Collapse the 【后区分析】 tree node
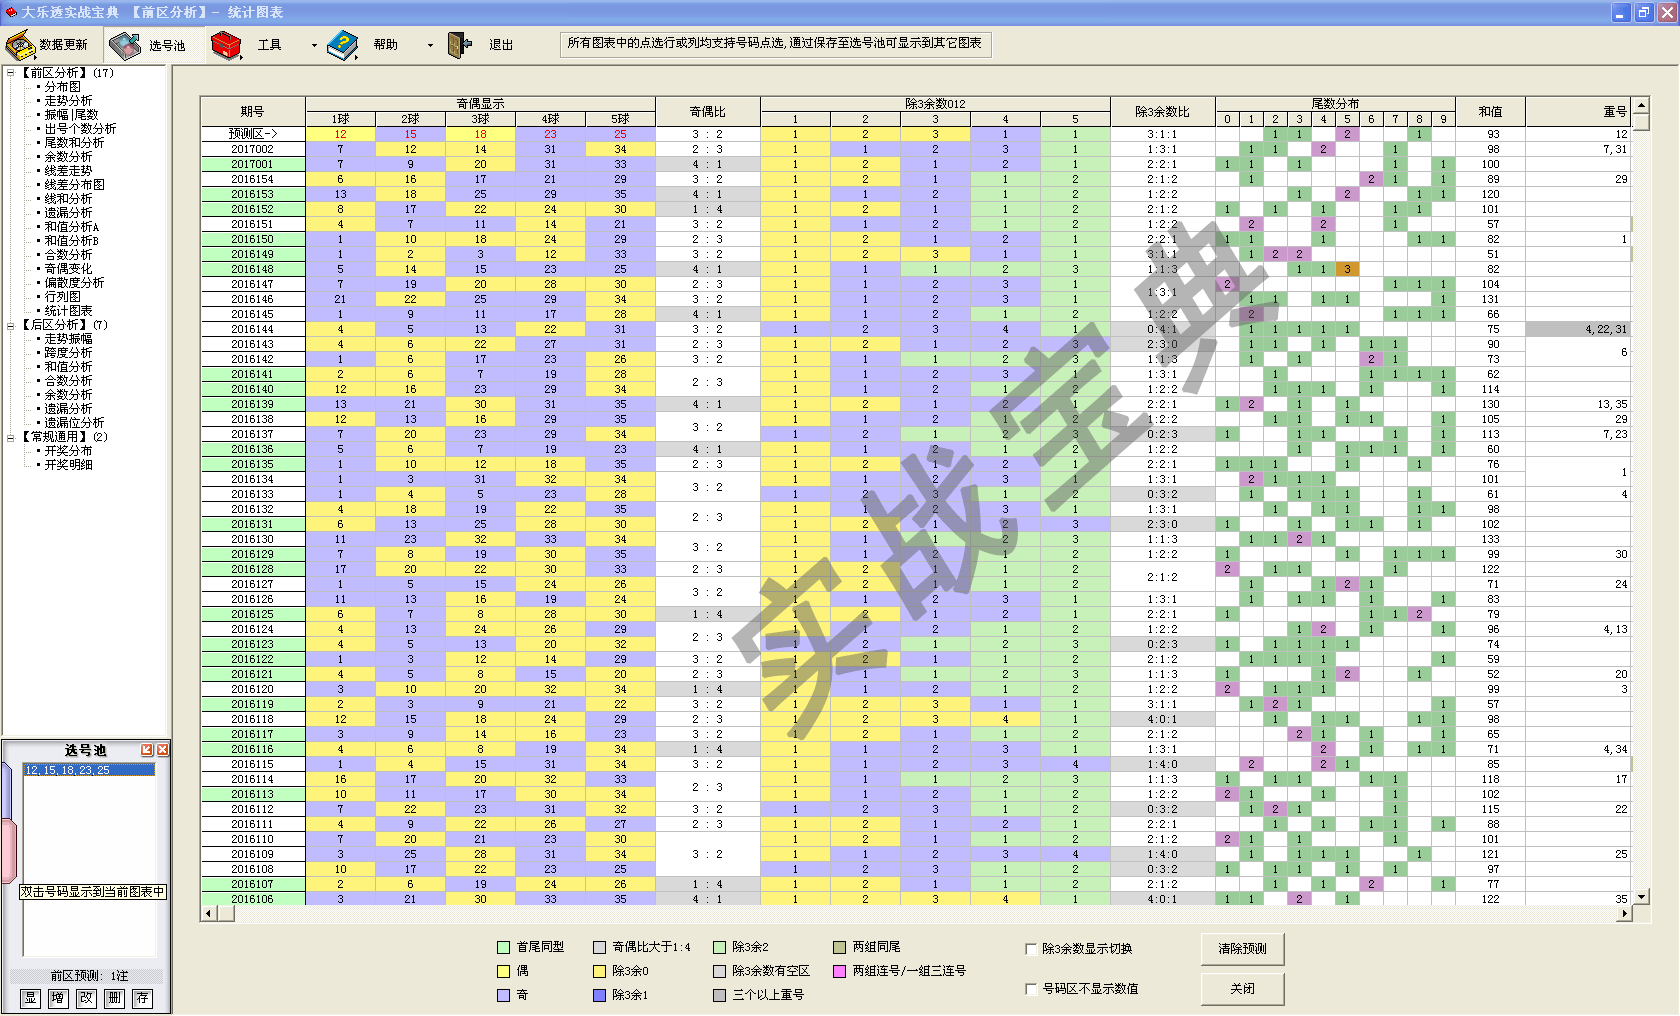This screenshot has width=1680, height=1016. pos(11,325)
